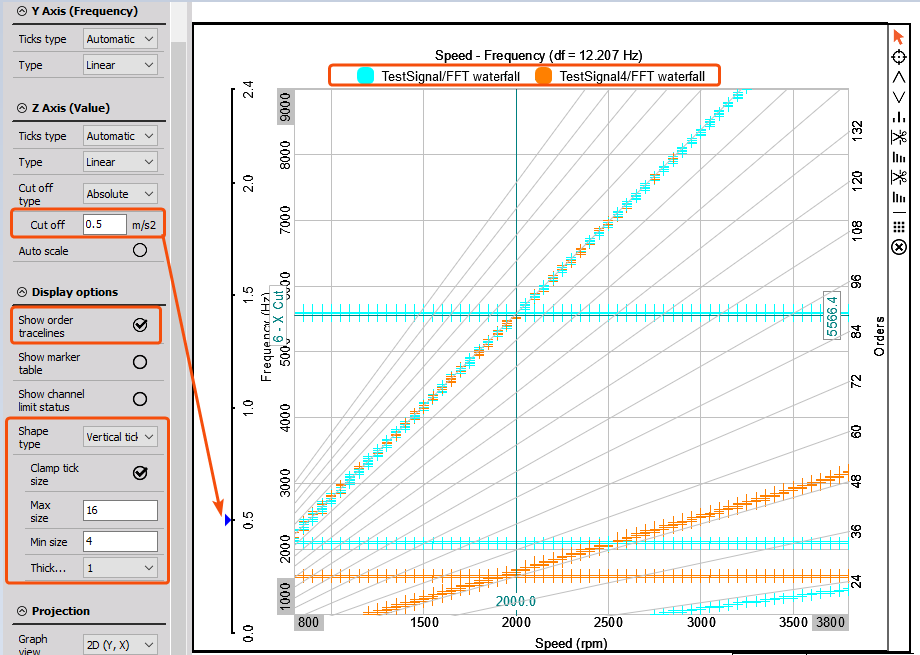Click the frequency axis maximum value 9000
The height and width of the screenshot is (655, 920).
(x=285, y=107)
